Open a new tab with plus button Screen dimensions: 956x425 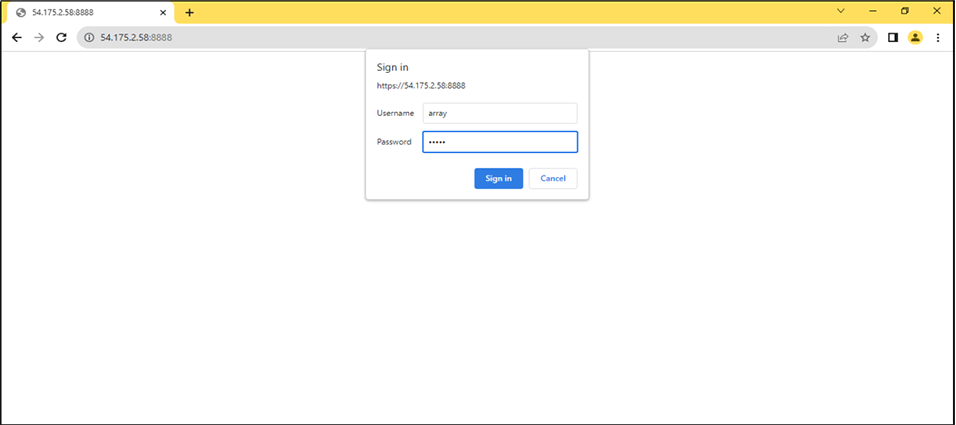pyautogui.click(x=190, y=12)
